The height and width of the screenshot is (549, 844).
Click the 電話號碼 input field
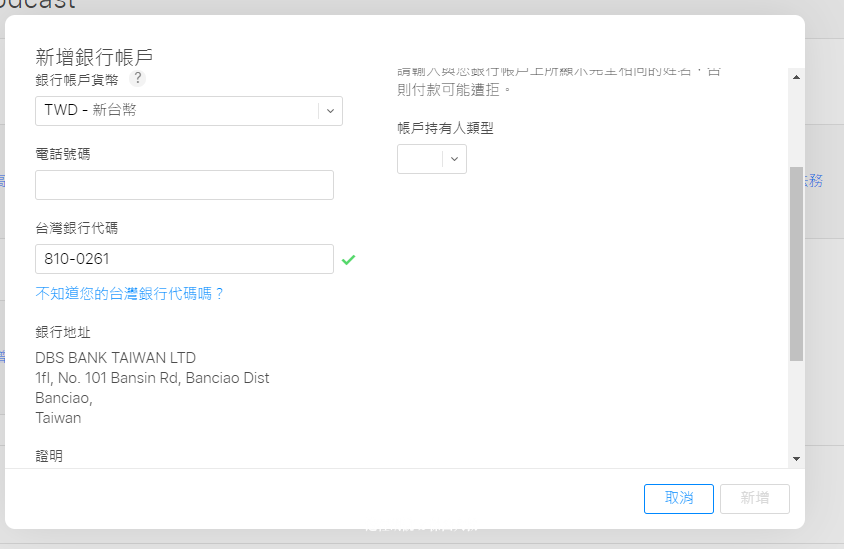pyautogui.click(x=185, y=185)
